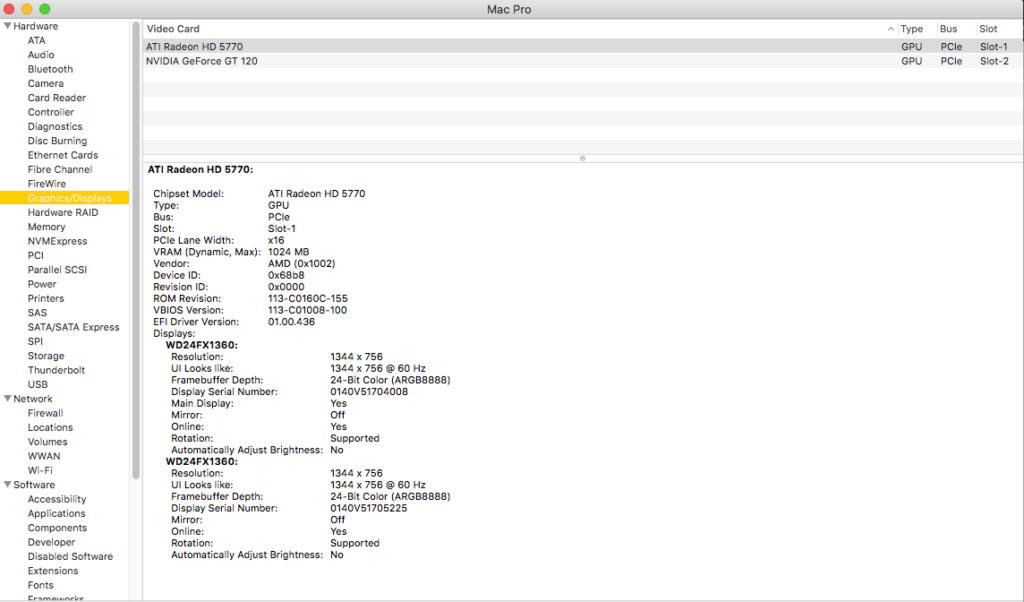Open USB in the sidebar
The height and width of the screenshot is (602, 1024).
(x=38, y=385)
